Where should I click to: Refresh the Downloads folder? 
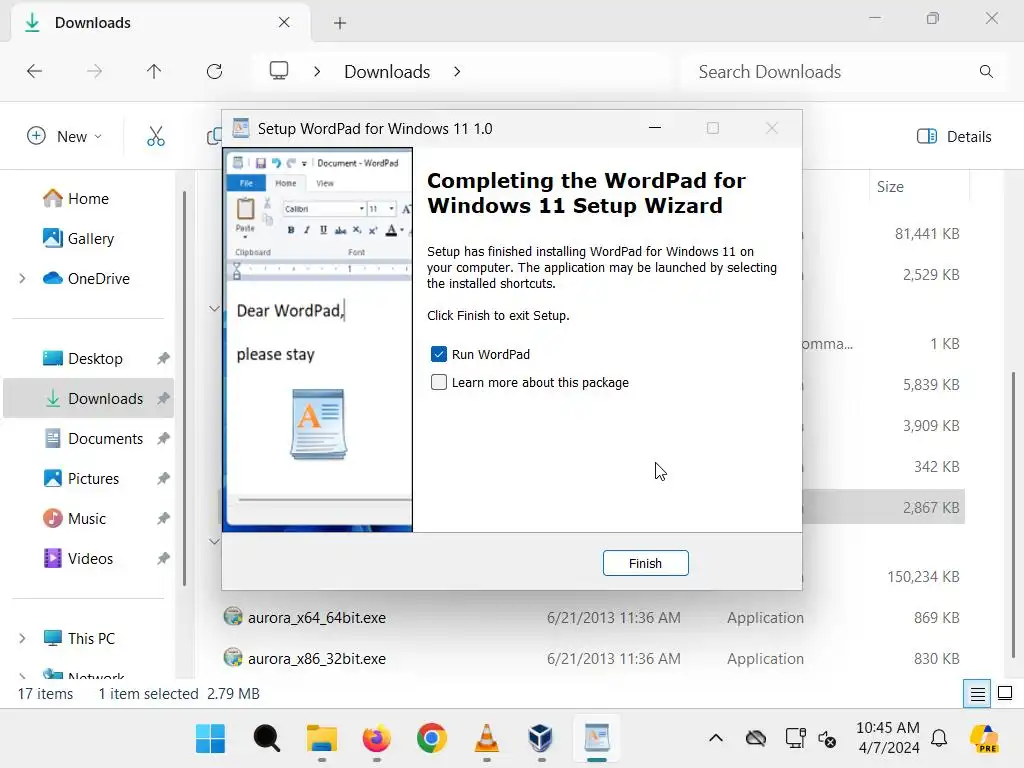tap(214, 71)
